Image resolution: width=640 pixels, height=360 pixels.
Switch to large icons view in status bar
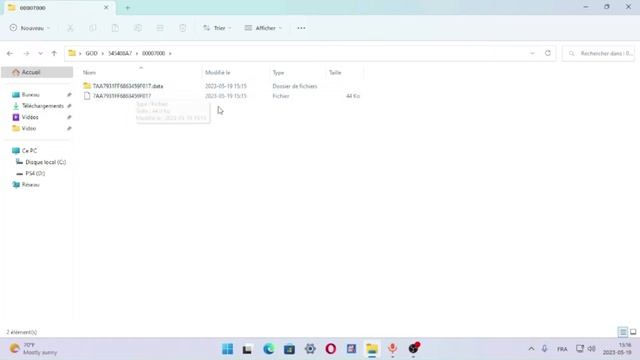pos(633,332)
